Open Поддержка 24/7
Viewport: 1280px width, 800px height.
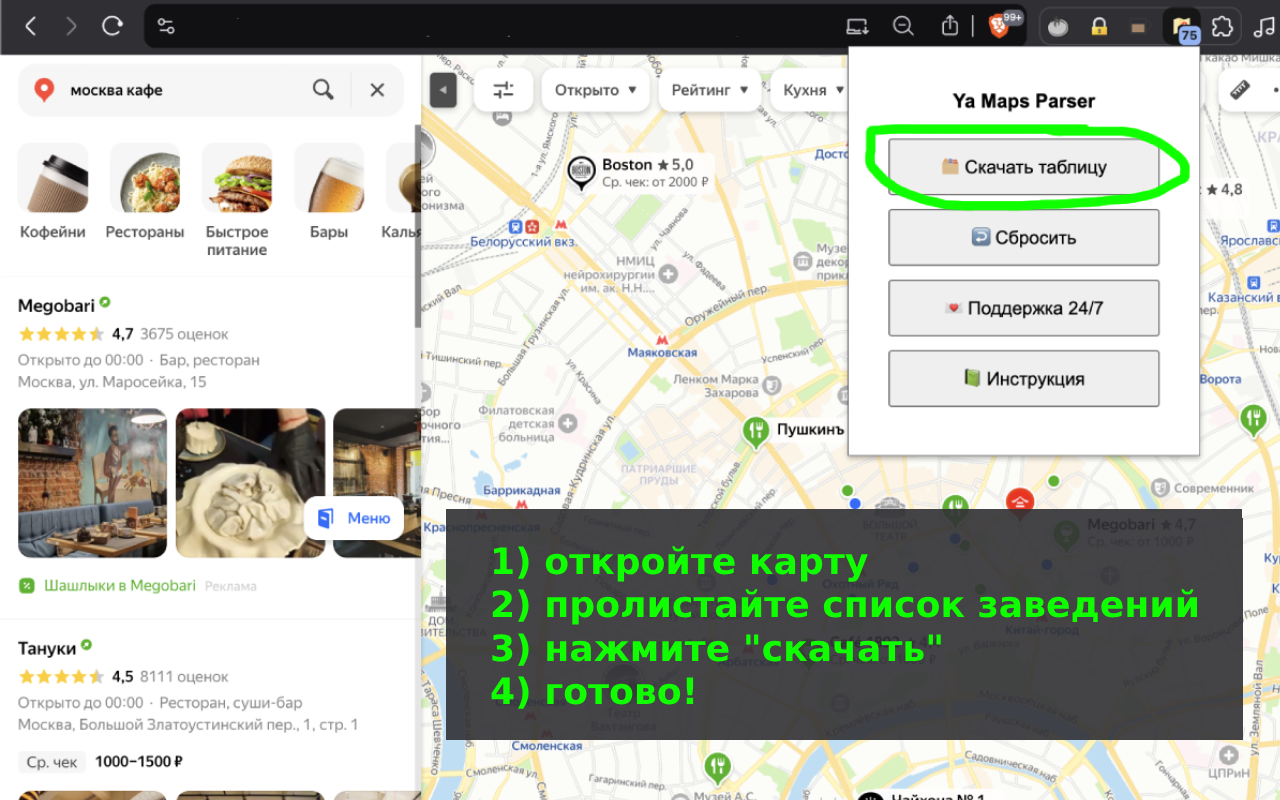1023,308
